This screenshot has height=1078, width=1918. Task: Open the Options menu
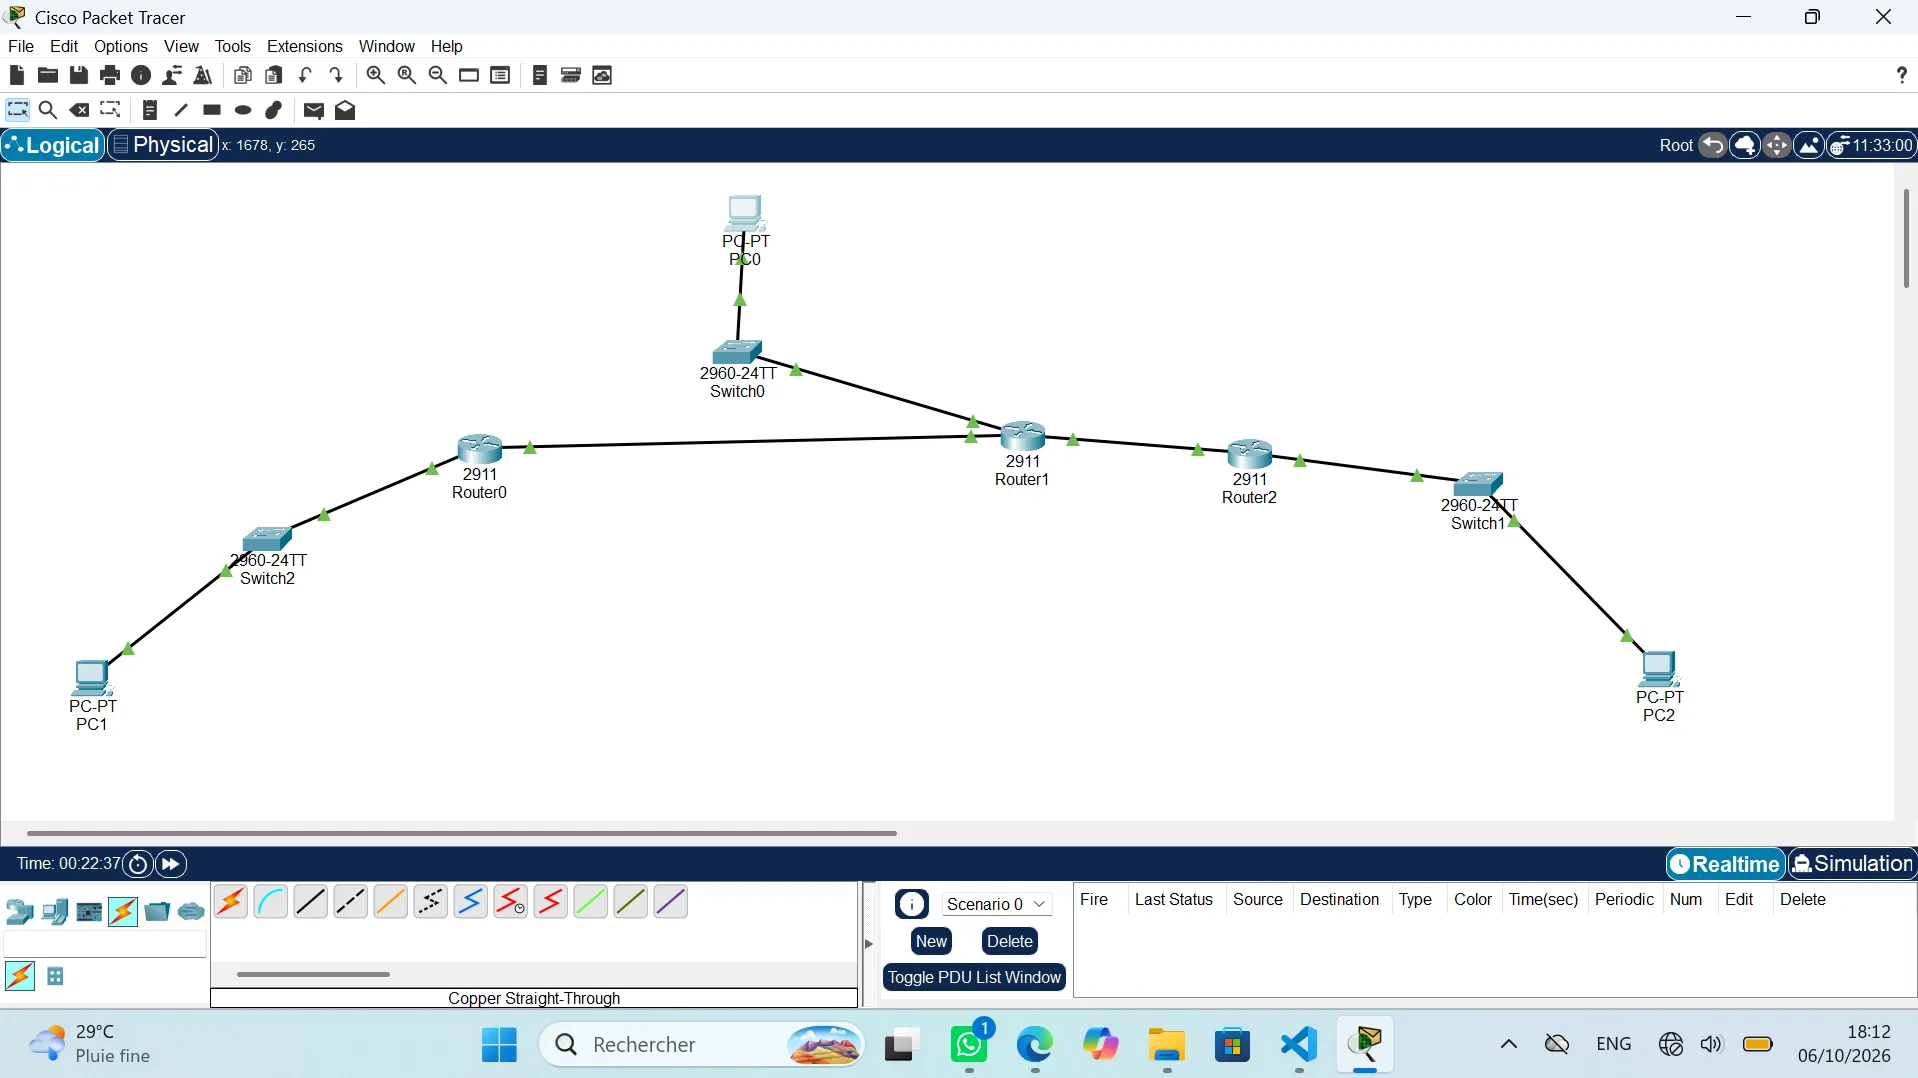click(121, 46)
